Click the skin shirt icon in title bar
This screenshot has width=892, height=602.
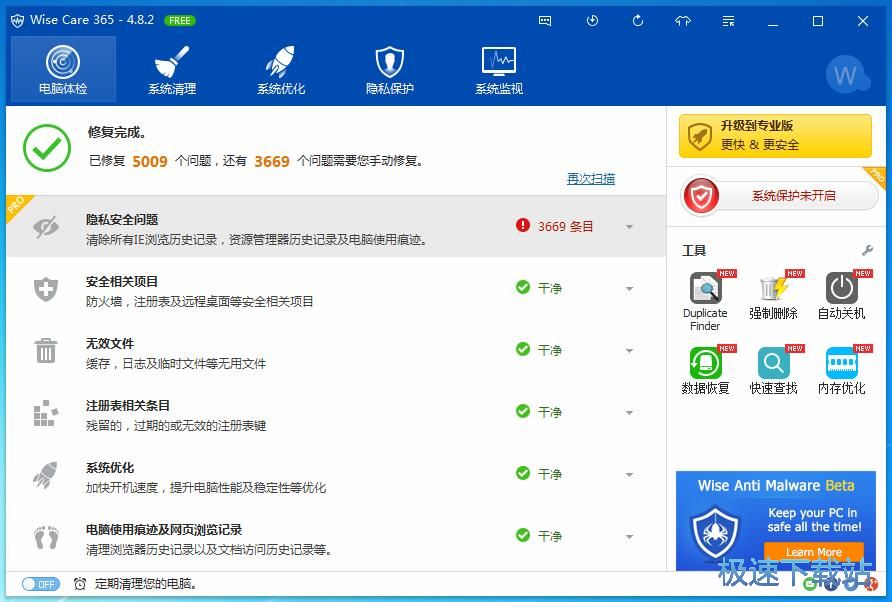tap(683, 21)
